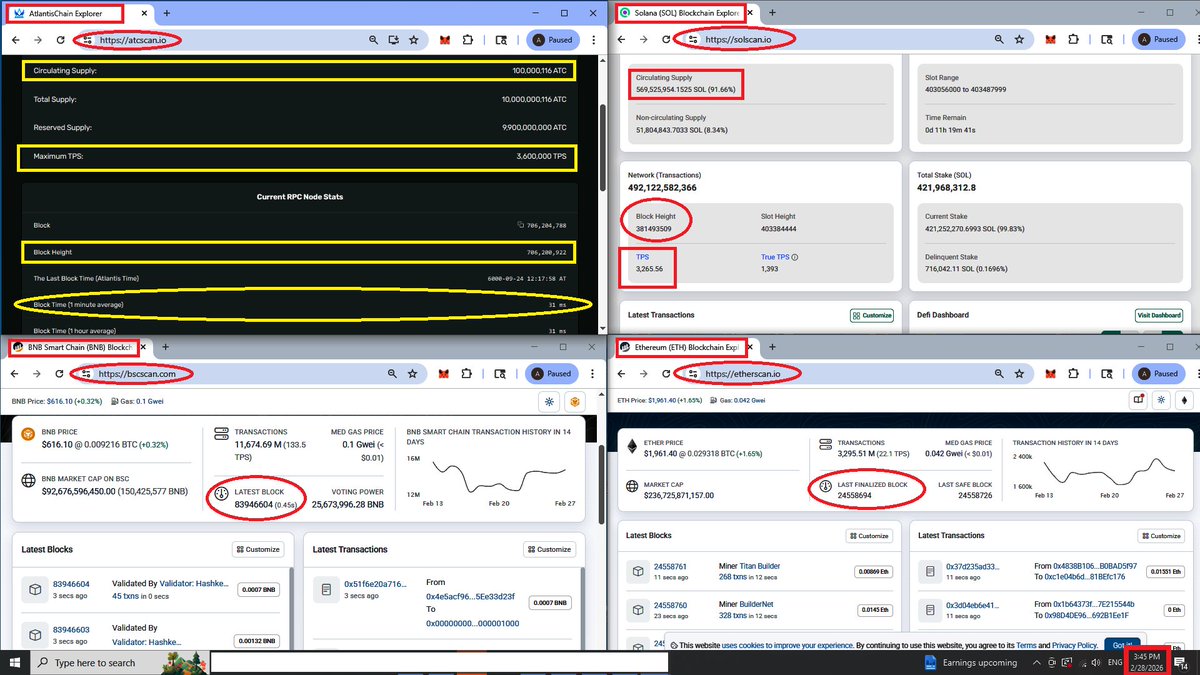This screenshot has width=1200, height=675.
Task: Customize the Etherscan Latest Blocks panel
Action: pyautogui.click(x=868, y=535)
